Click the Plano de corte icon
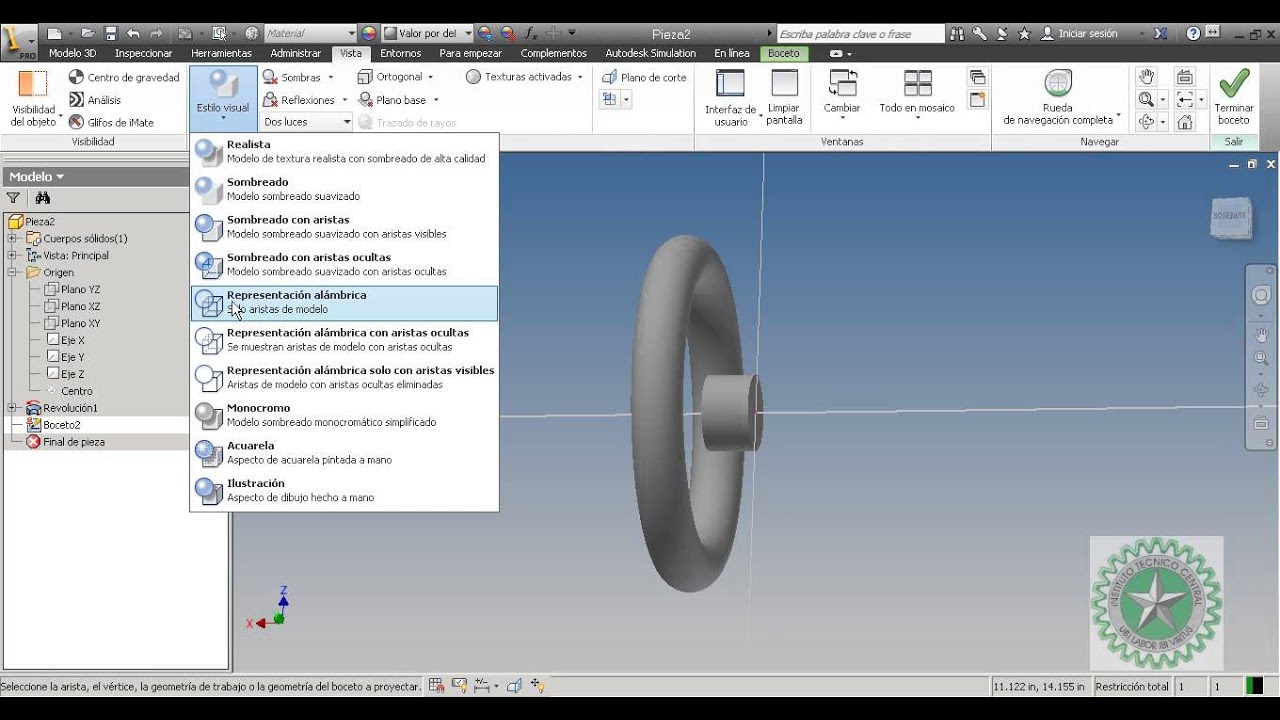 [x=609, y=77]
